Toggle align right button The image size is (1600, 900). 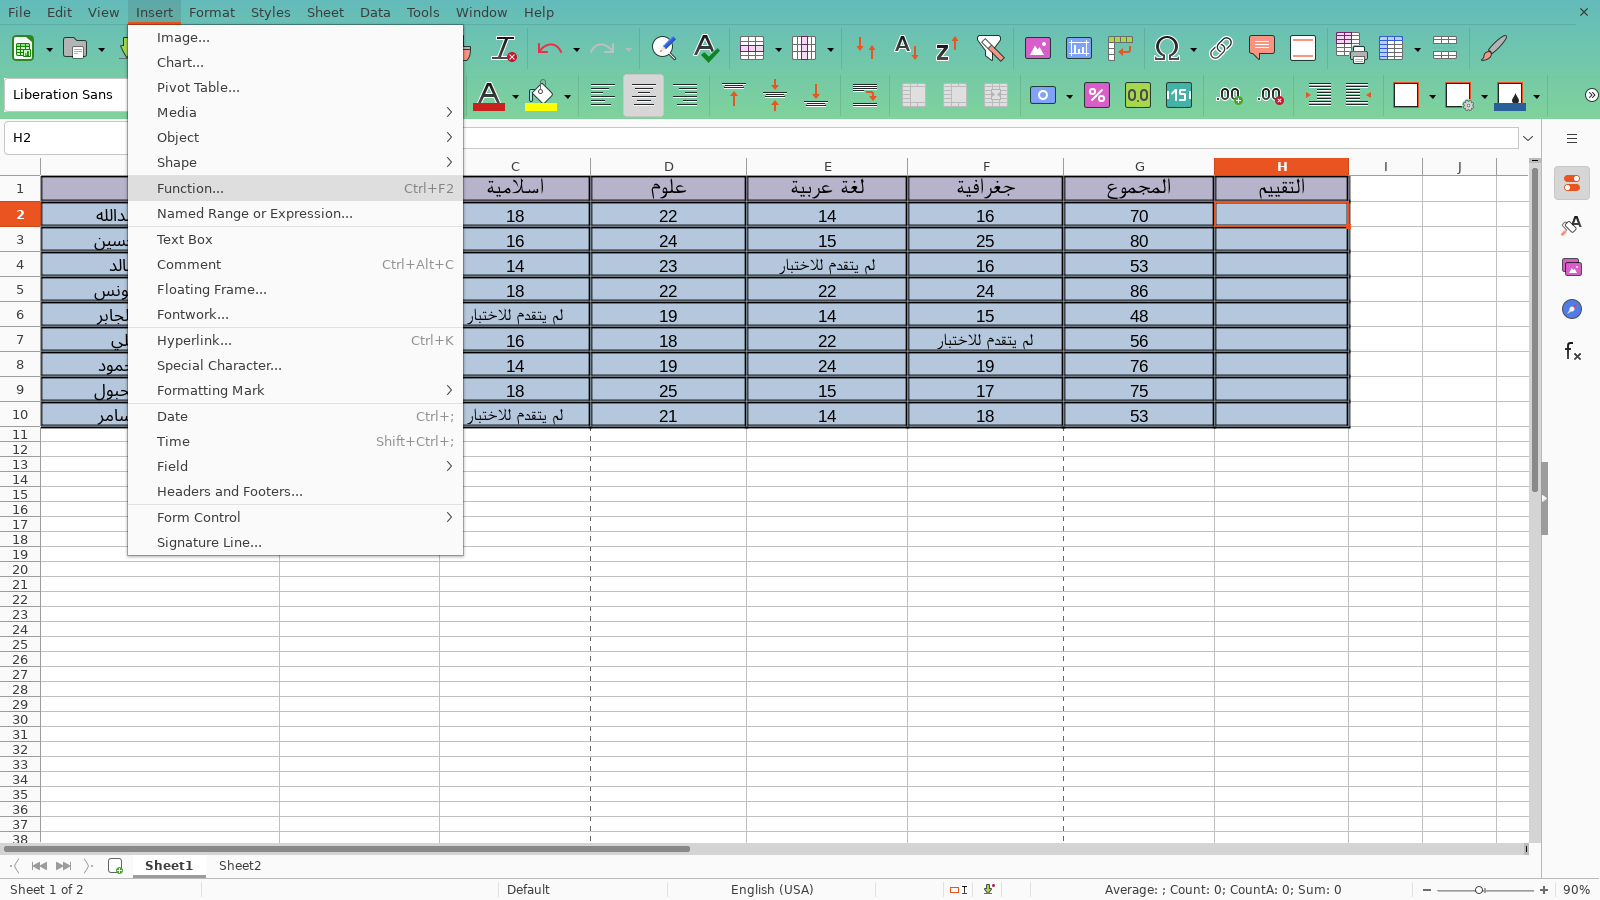(x=685, y=95)
